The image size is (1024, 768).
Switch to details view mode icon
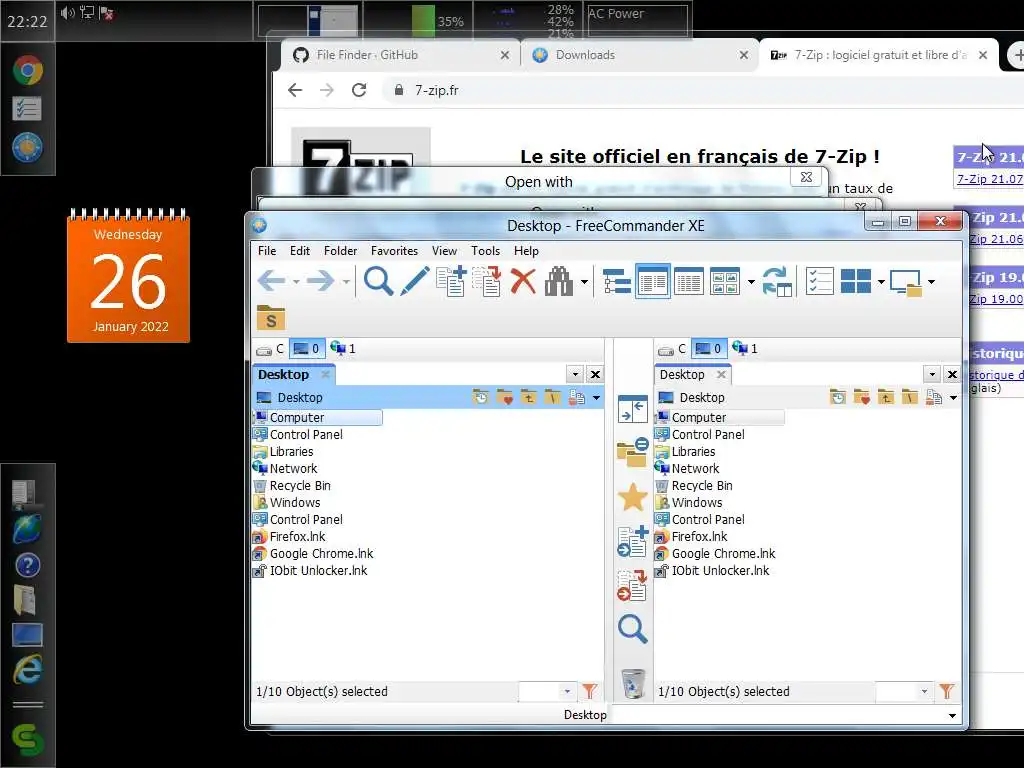[688, 281]
